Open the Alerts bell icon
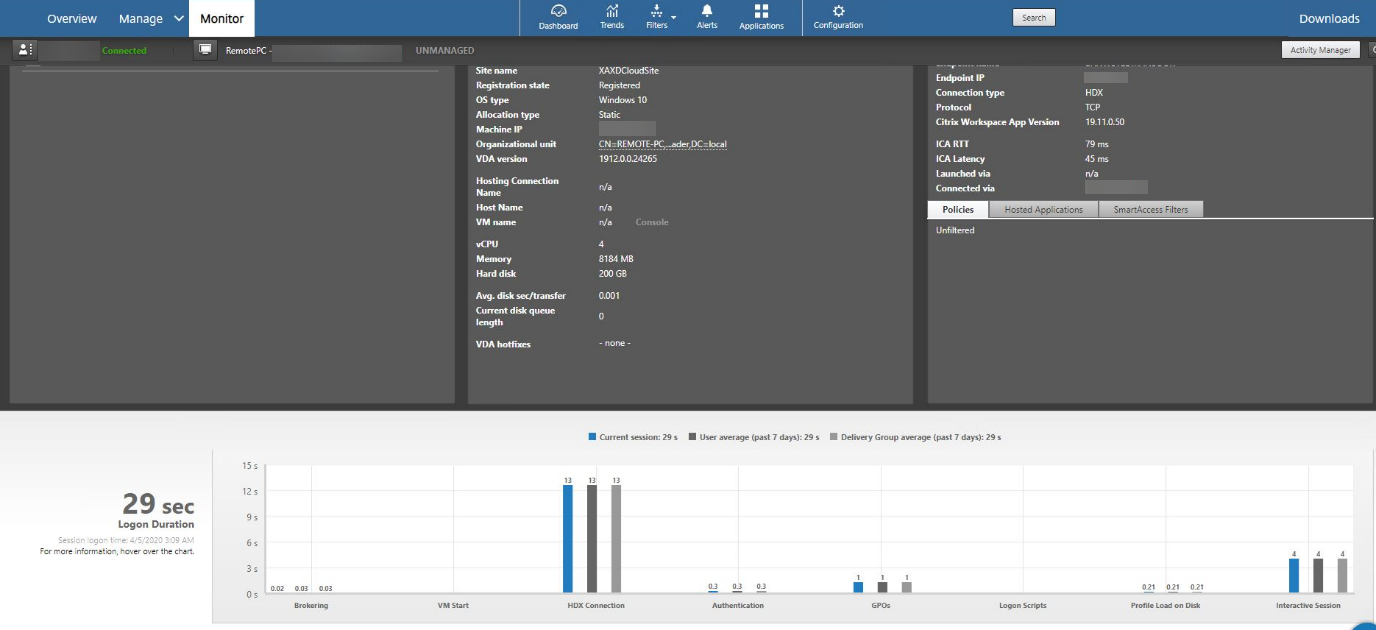 pyautogui.click(x=707, y=17)
